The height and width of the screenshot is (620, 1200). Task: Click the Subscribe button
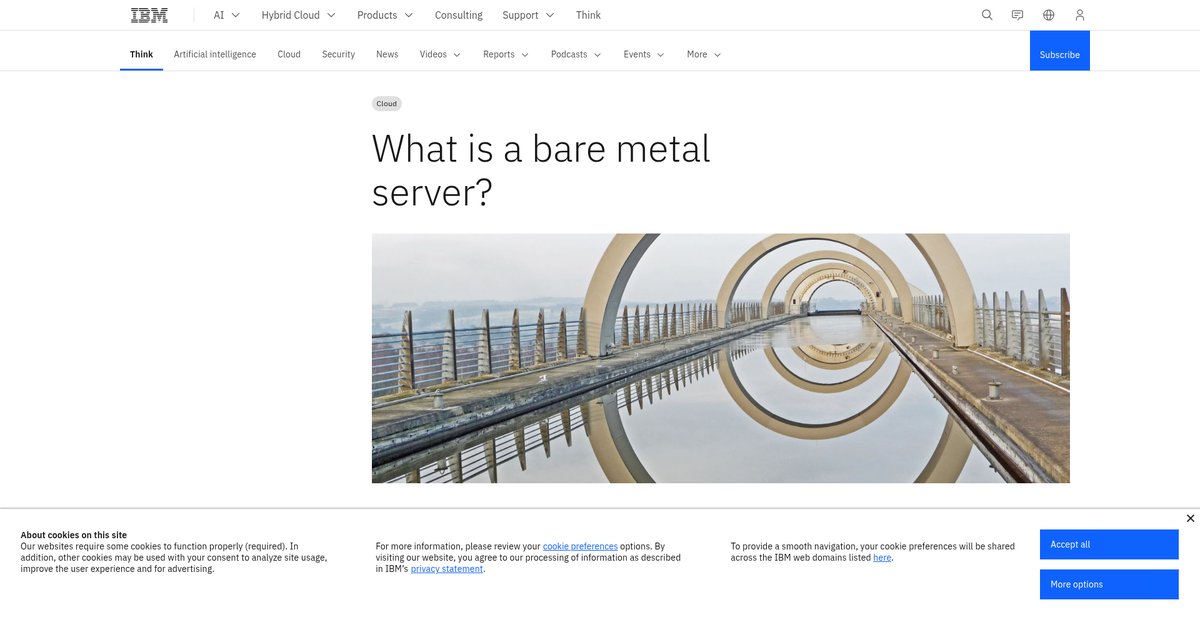coord(1060,51)
